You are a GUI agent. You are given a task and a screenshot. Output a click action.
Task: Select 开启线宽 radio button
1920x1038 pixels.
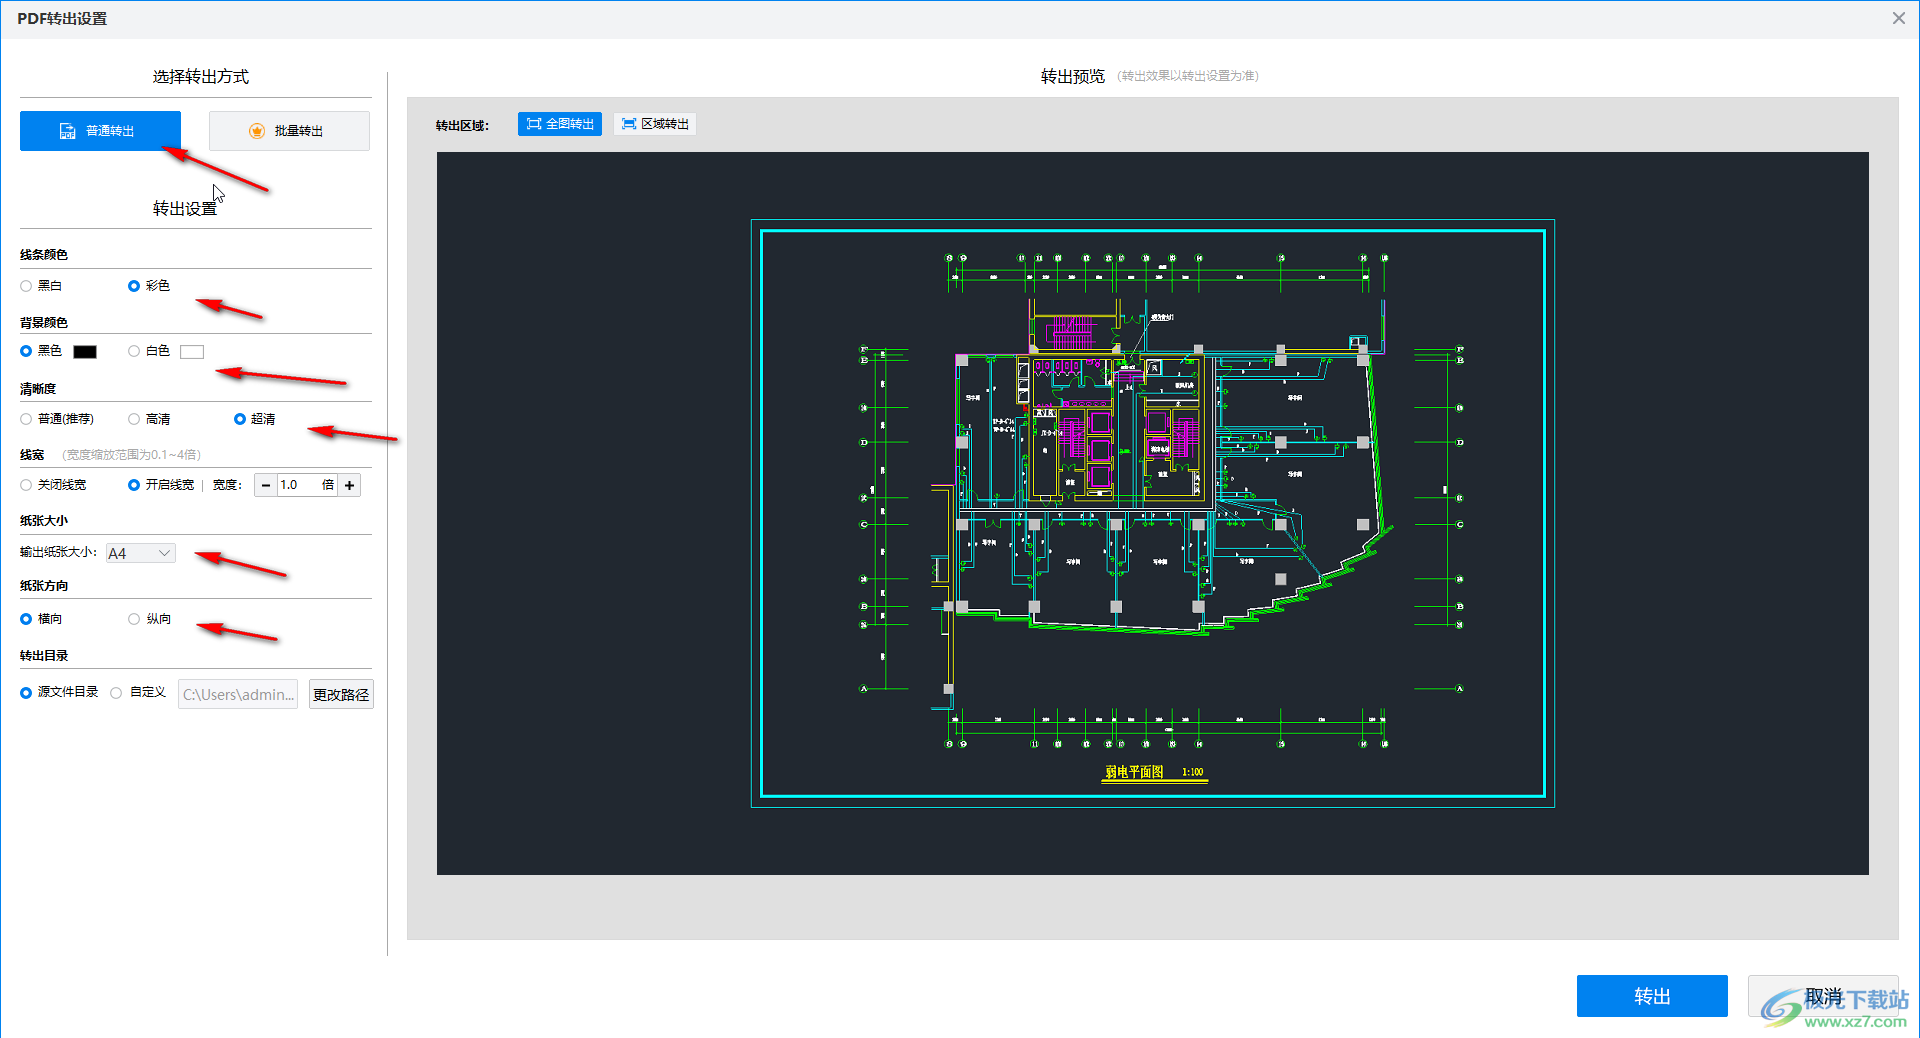click(x=134, y=485)
